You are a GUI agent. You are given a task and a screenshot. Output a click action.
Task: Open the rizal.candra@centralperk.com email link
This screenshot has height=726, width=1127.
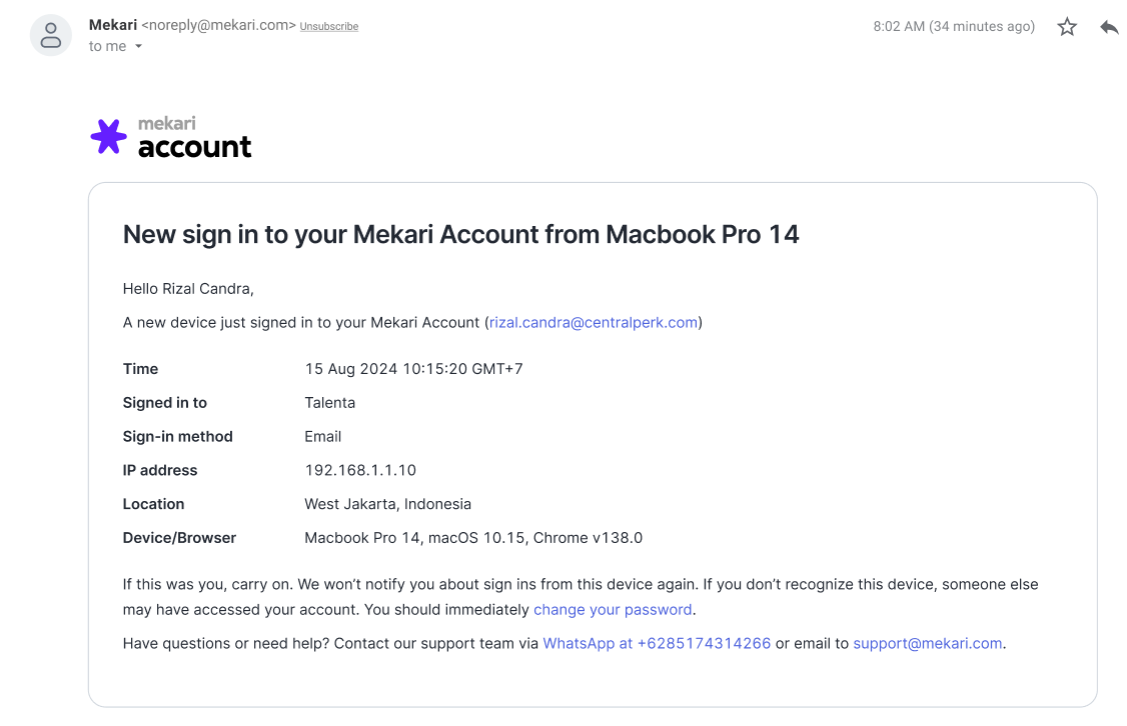[593, 322]
